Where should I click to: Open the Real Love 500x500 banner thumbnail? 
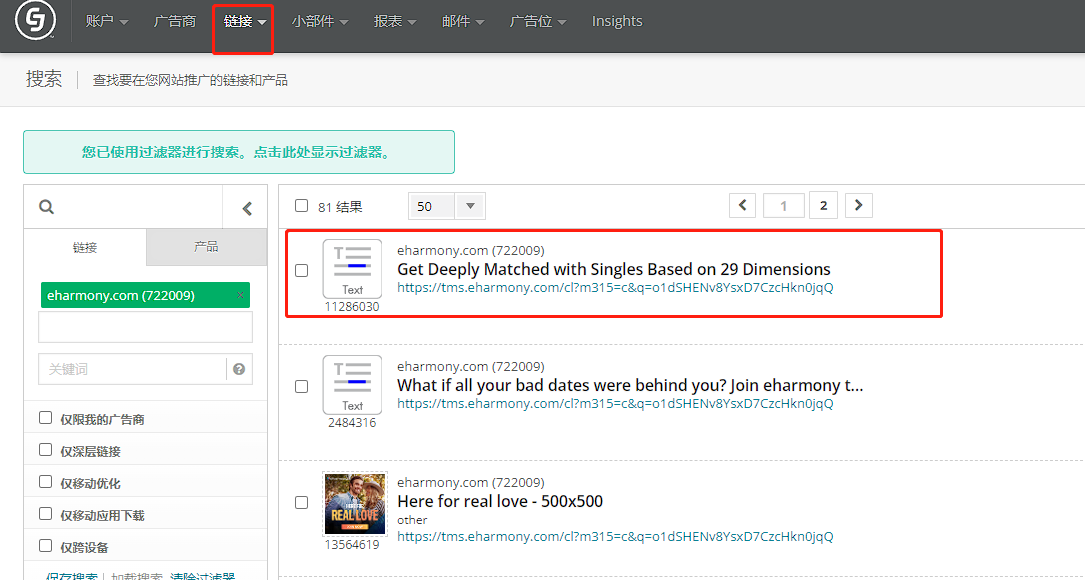tap(355, 504)
